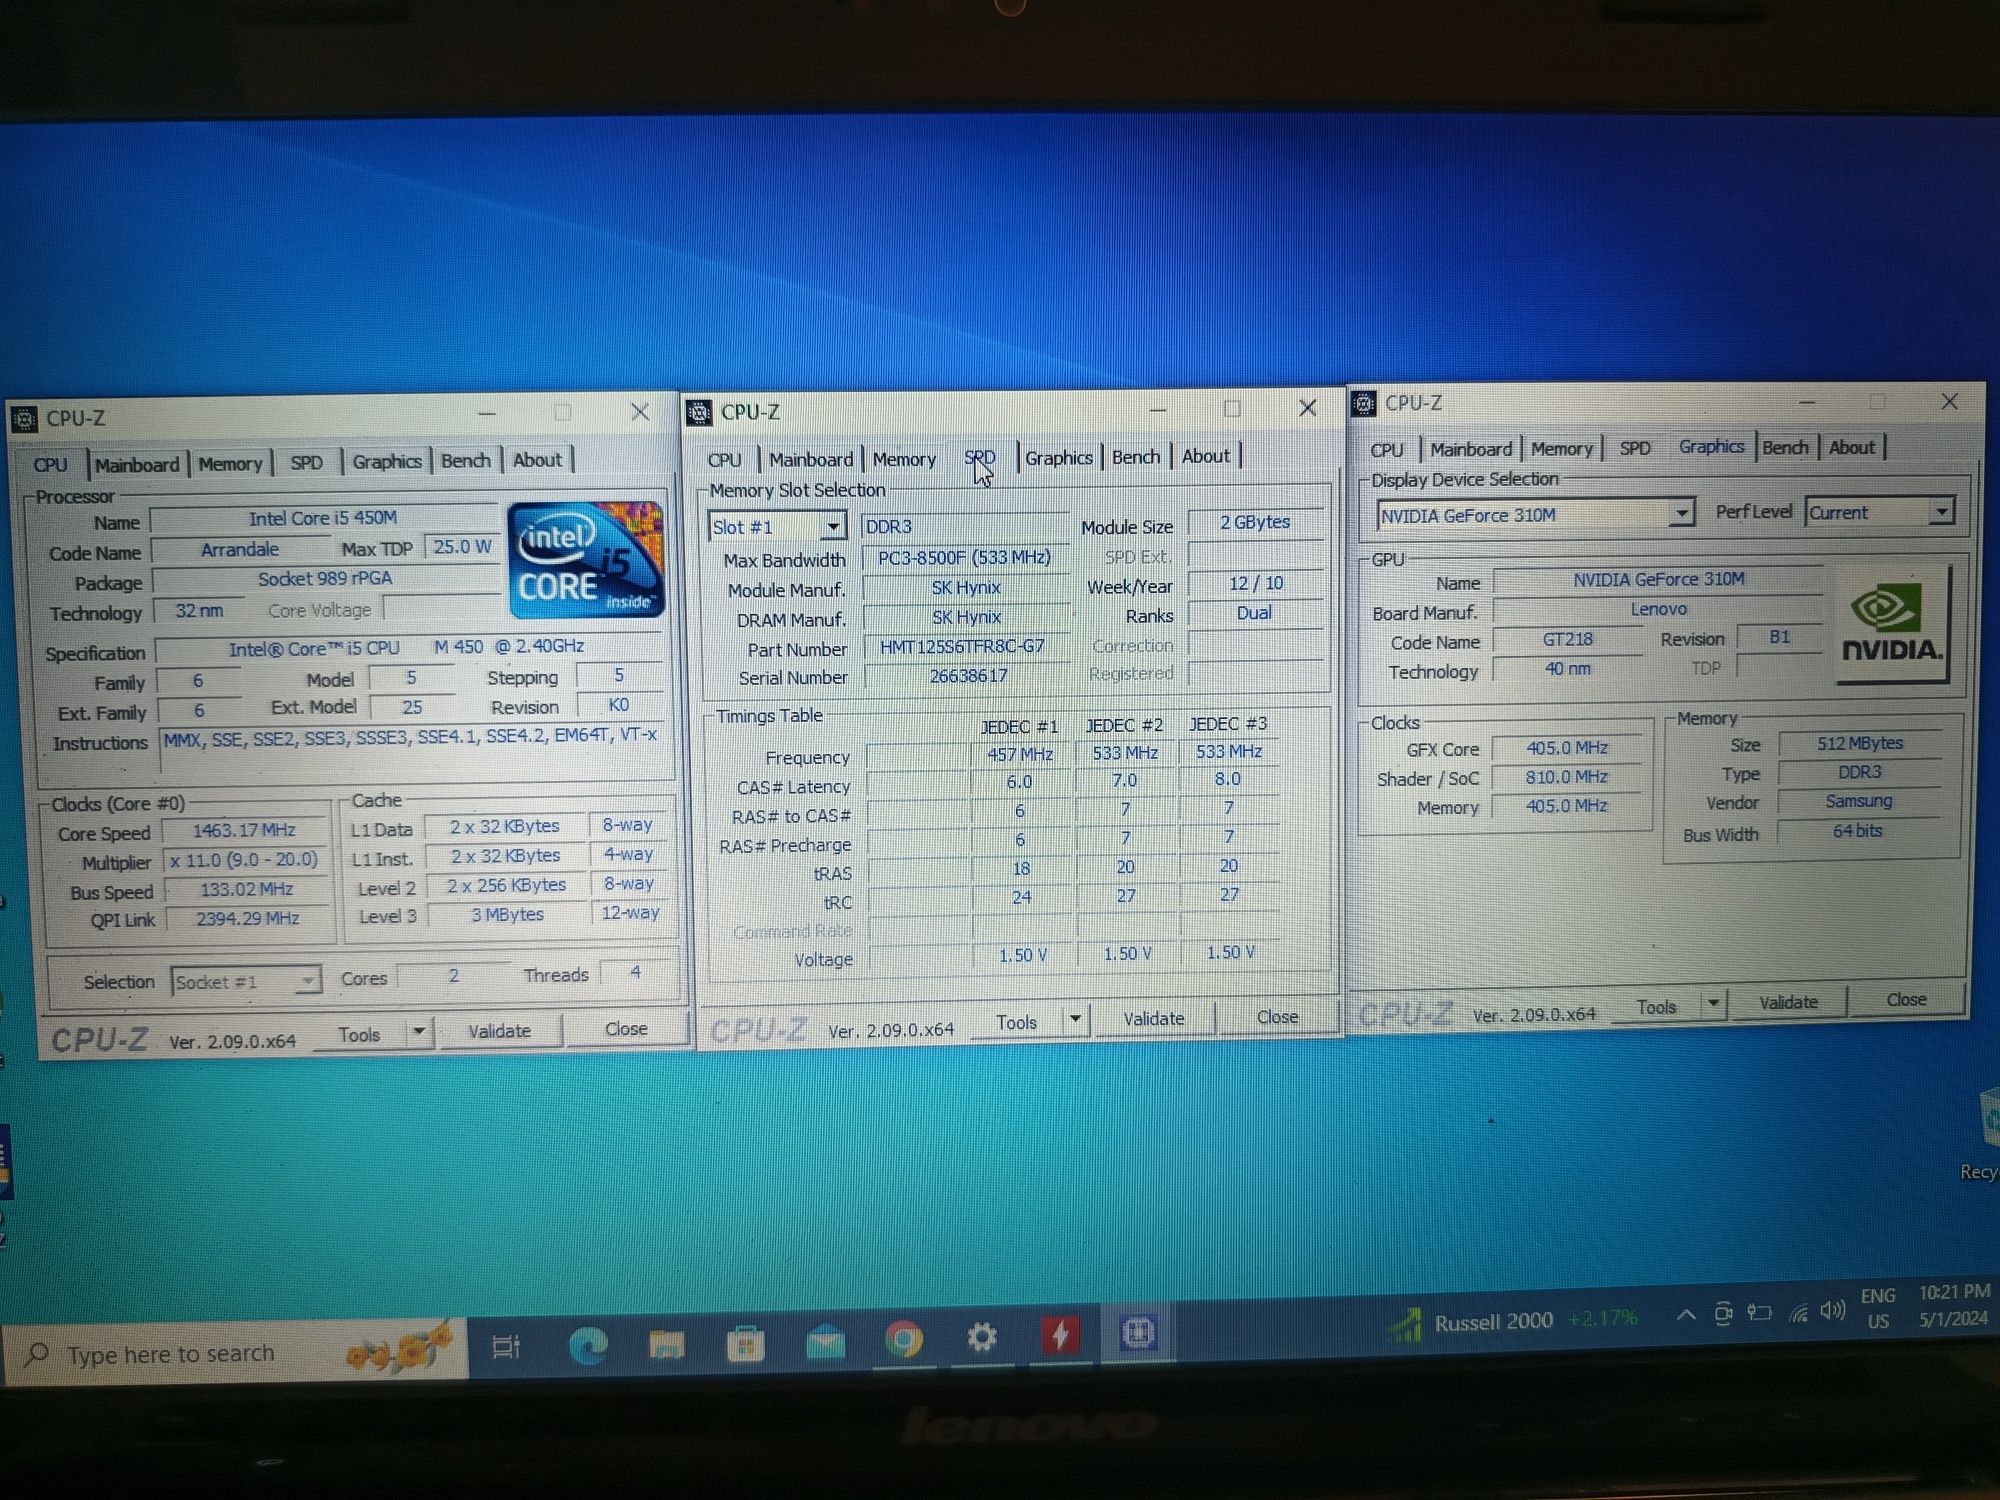Image resolution: width=2000 pixels, height=1500 pixels.
Task: Click the Max Bandwidth PC3-8500F value
Action: point(964,557)
